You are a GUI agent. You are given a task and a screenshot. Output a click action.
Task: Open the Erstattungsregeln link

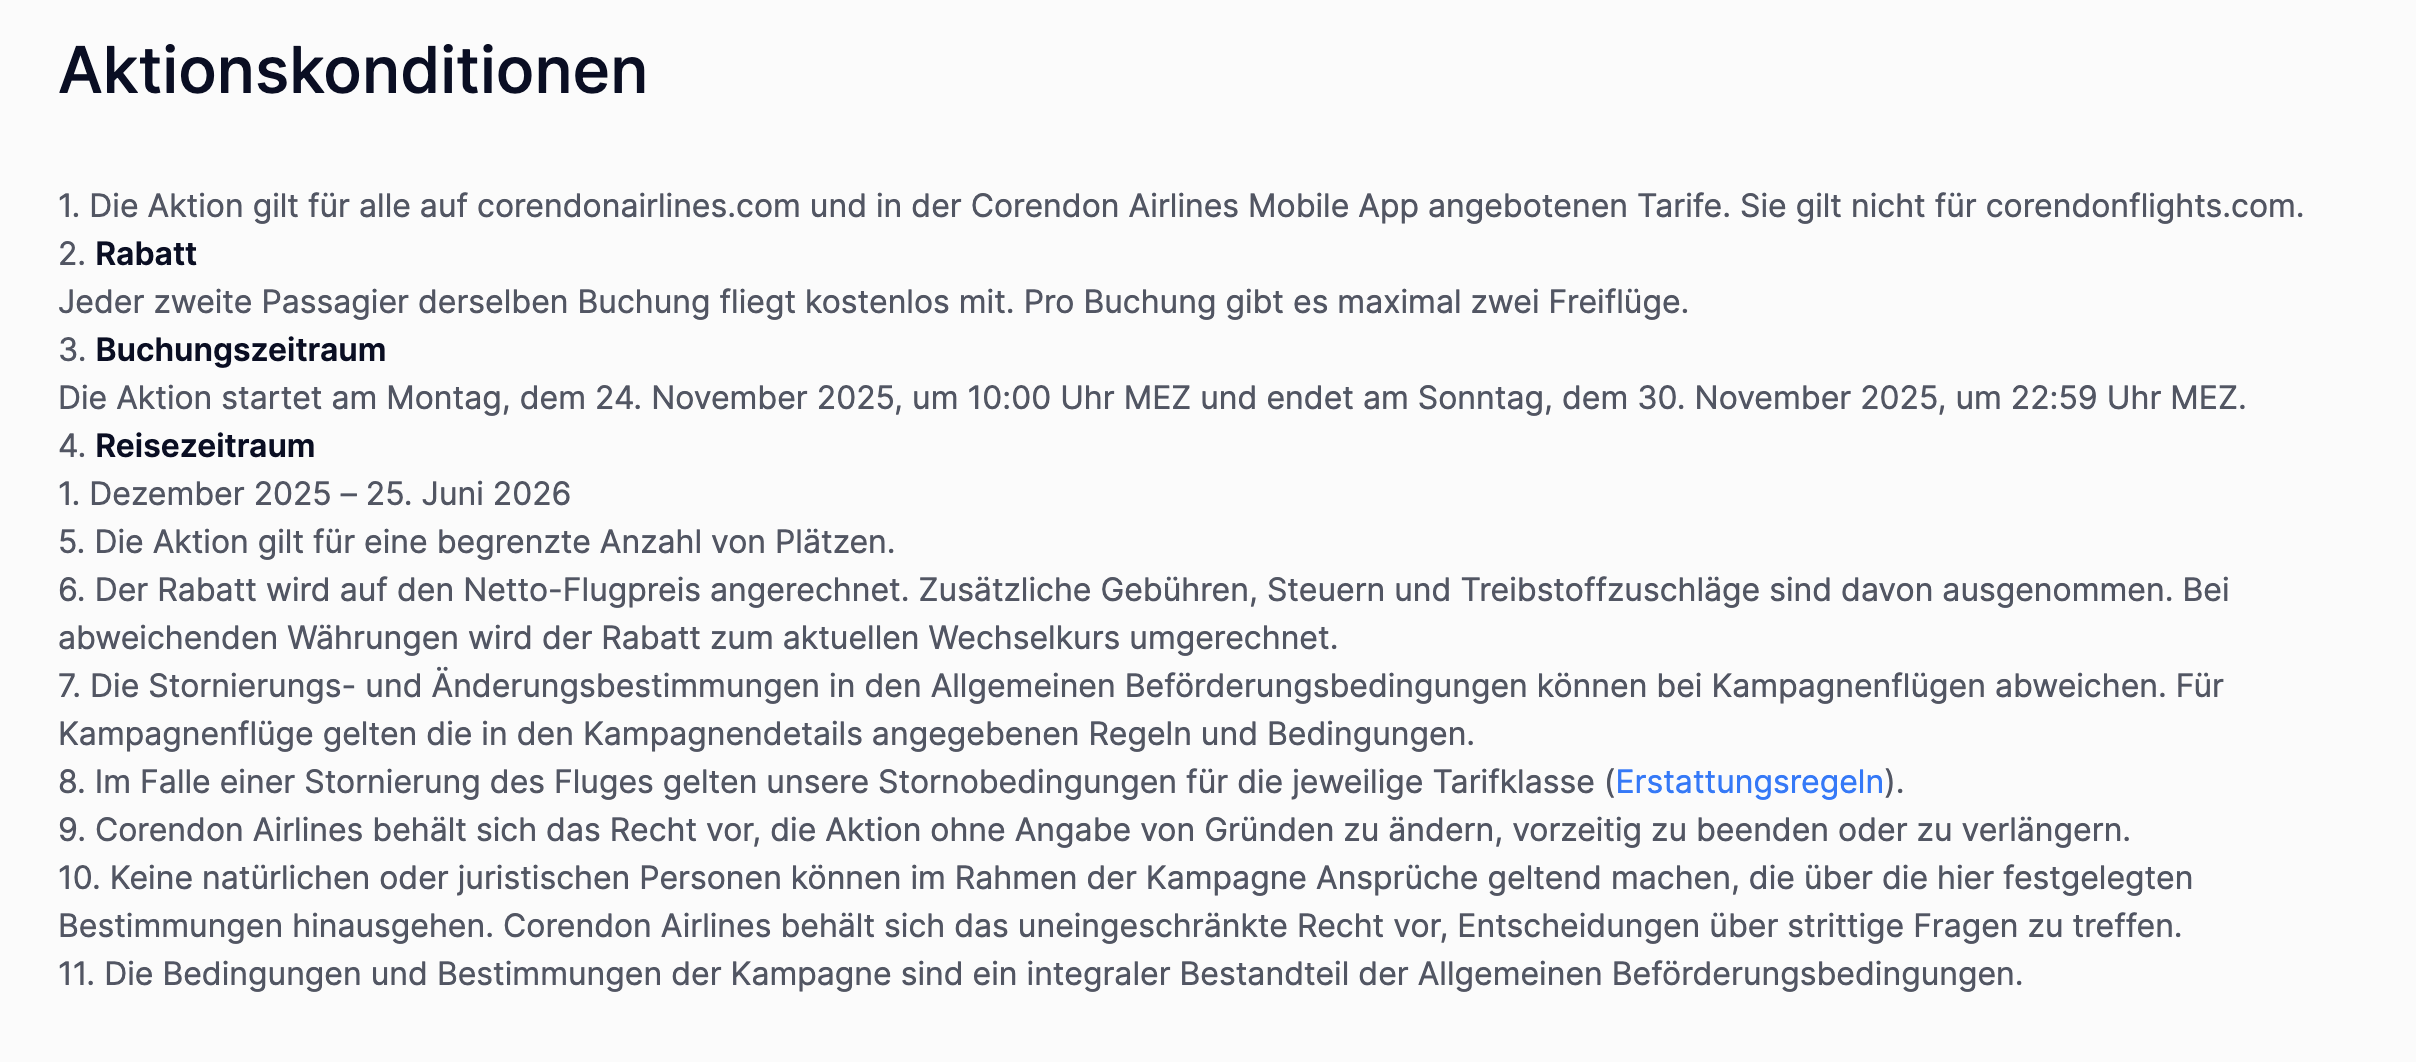(x=1749, y=782)
